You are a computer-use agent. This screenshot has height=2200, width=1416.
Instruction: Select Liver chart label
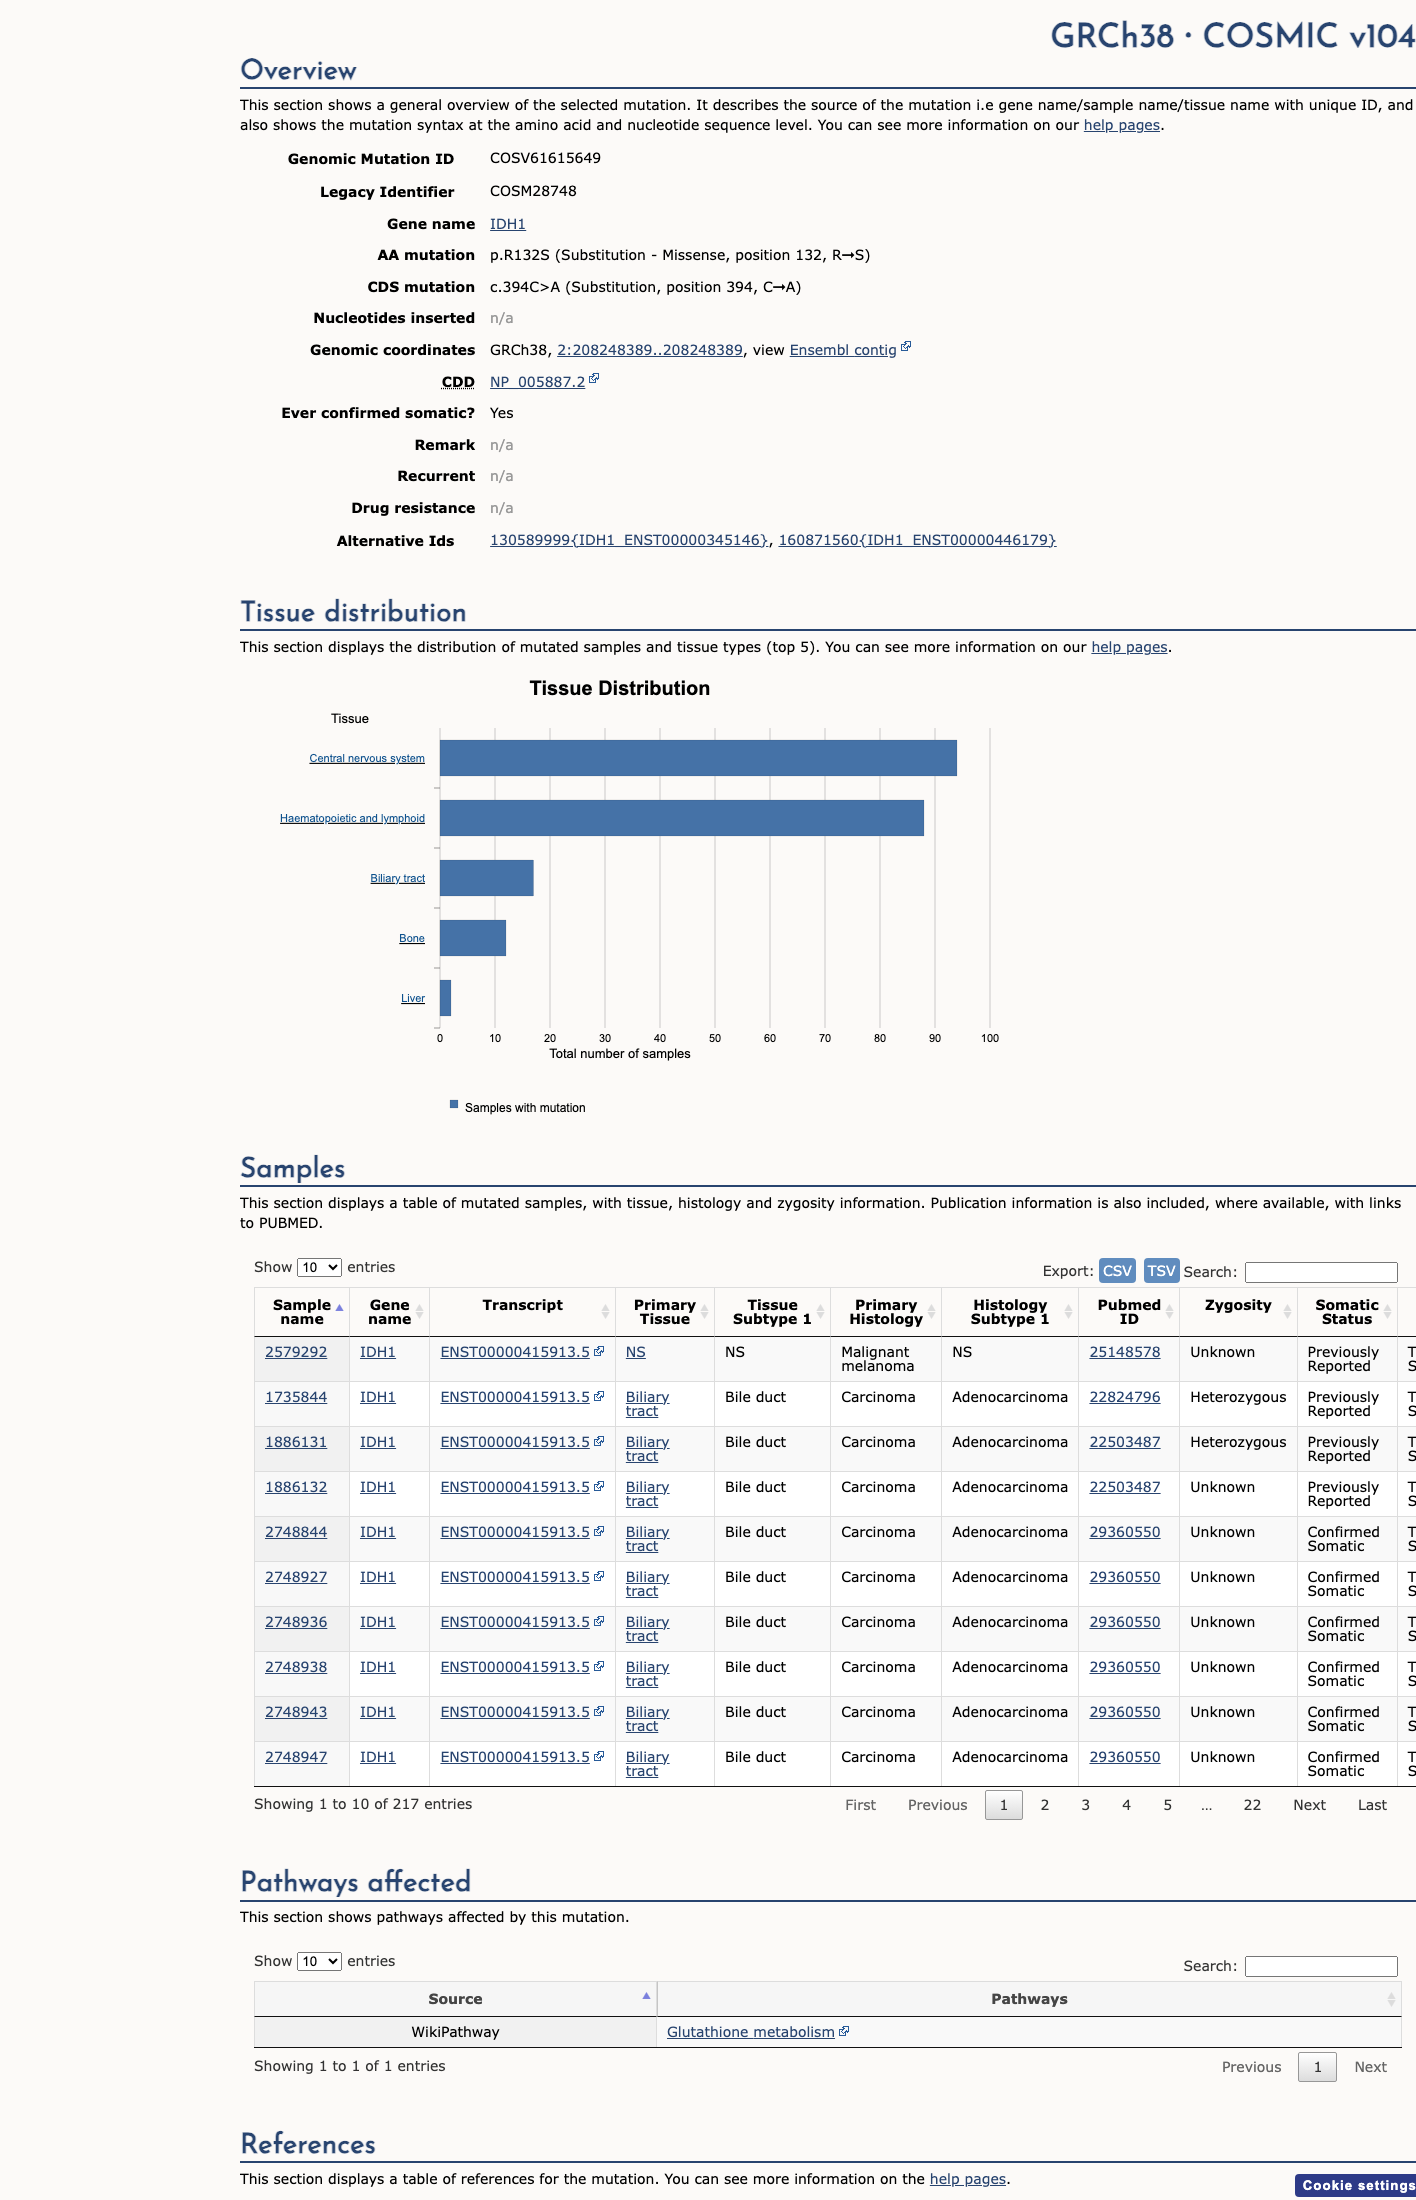pyautogui.click(x=413, y=998)
